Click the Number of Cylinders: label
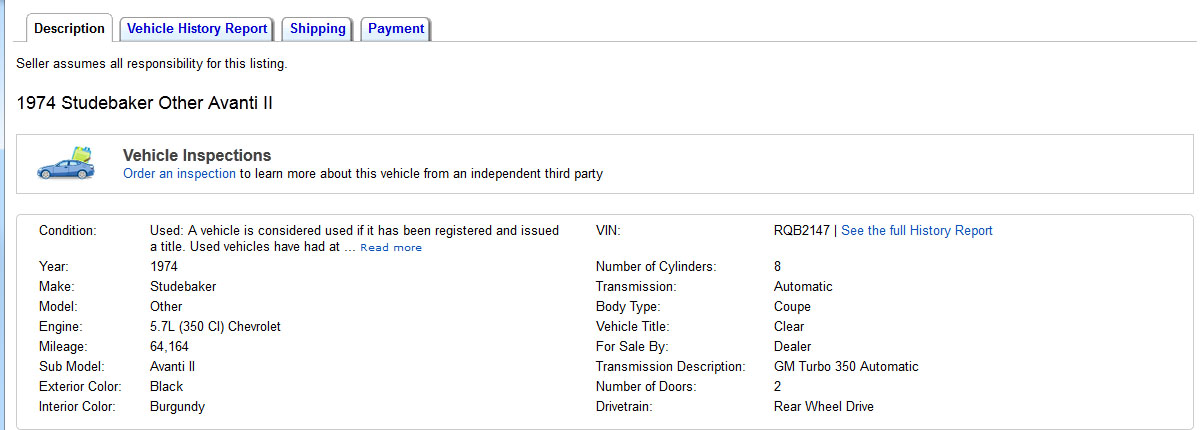The image size is (1200, 430). click(x=656, y=266)
